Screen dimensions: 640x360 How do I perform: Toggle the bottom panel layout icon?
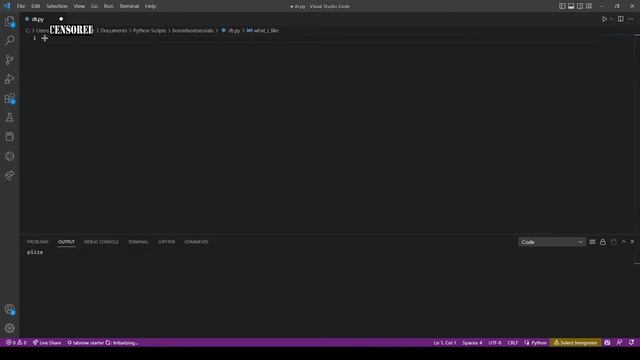point(571,6)
